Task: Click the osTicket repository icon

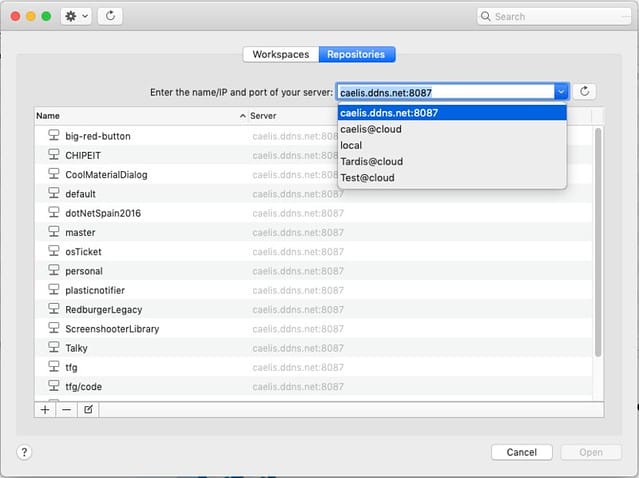Action: [54, 251]
